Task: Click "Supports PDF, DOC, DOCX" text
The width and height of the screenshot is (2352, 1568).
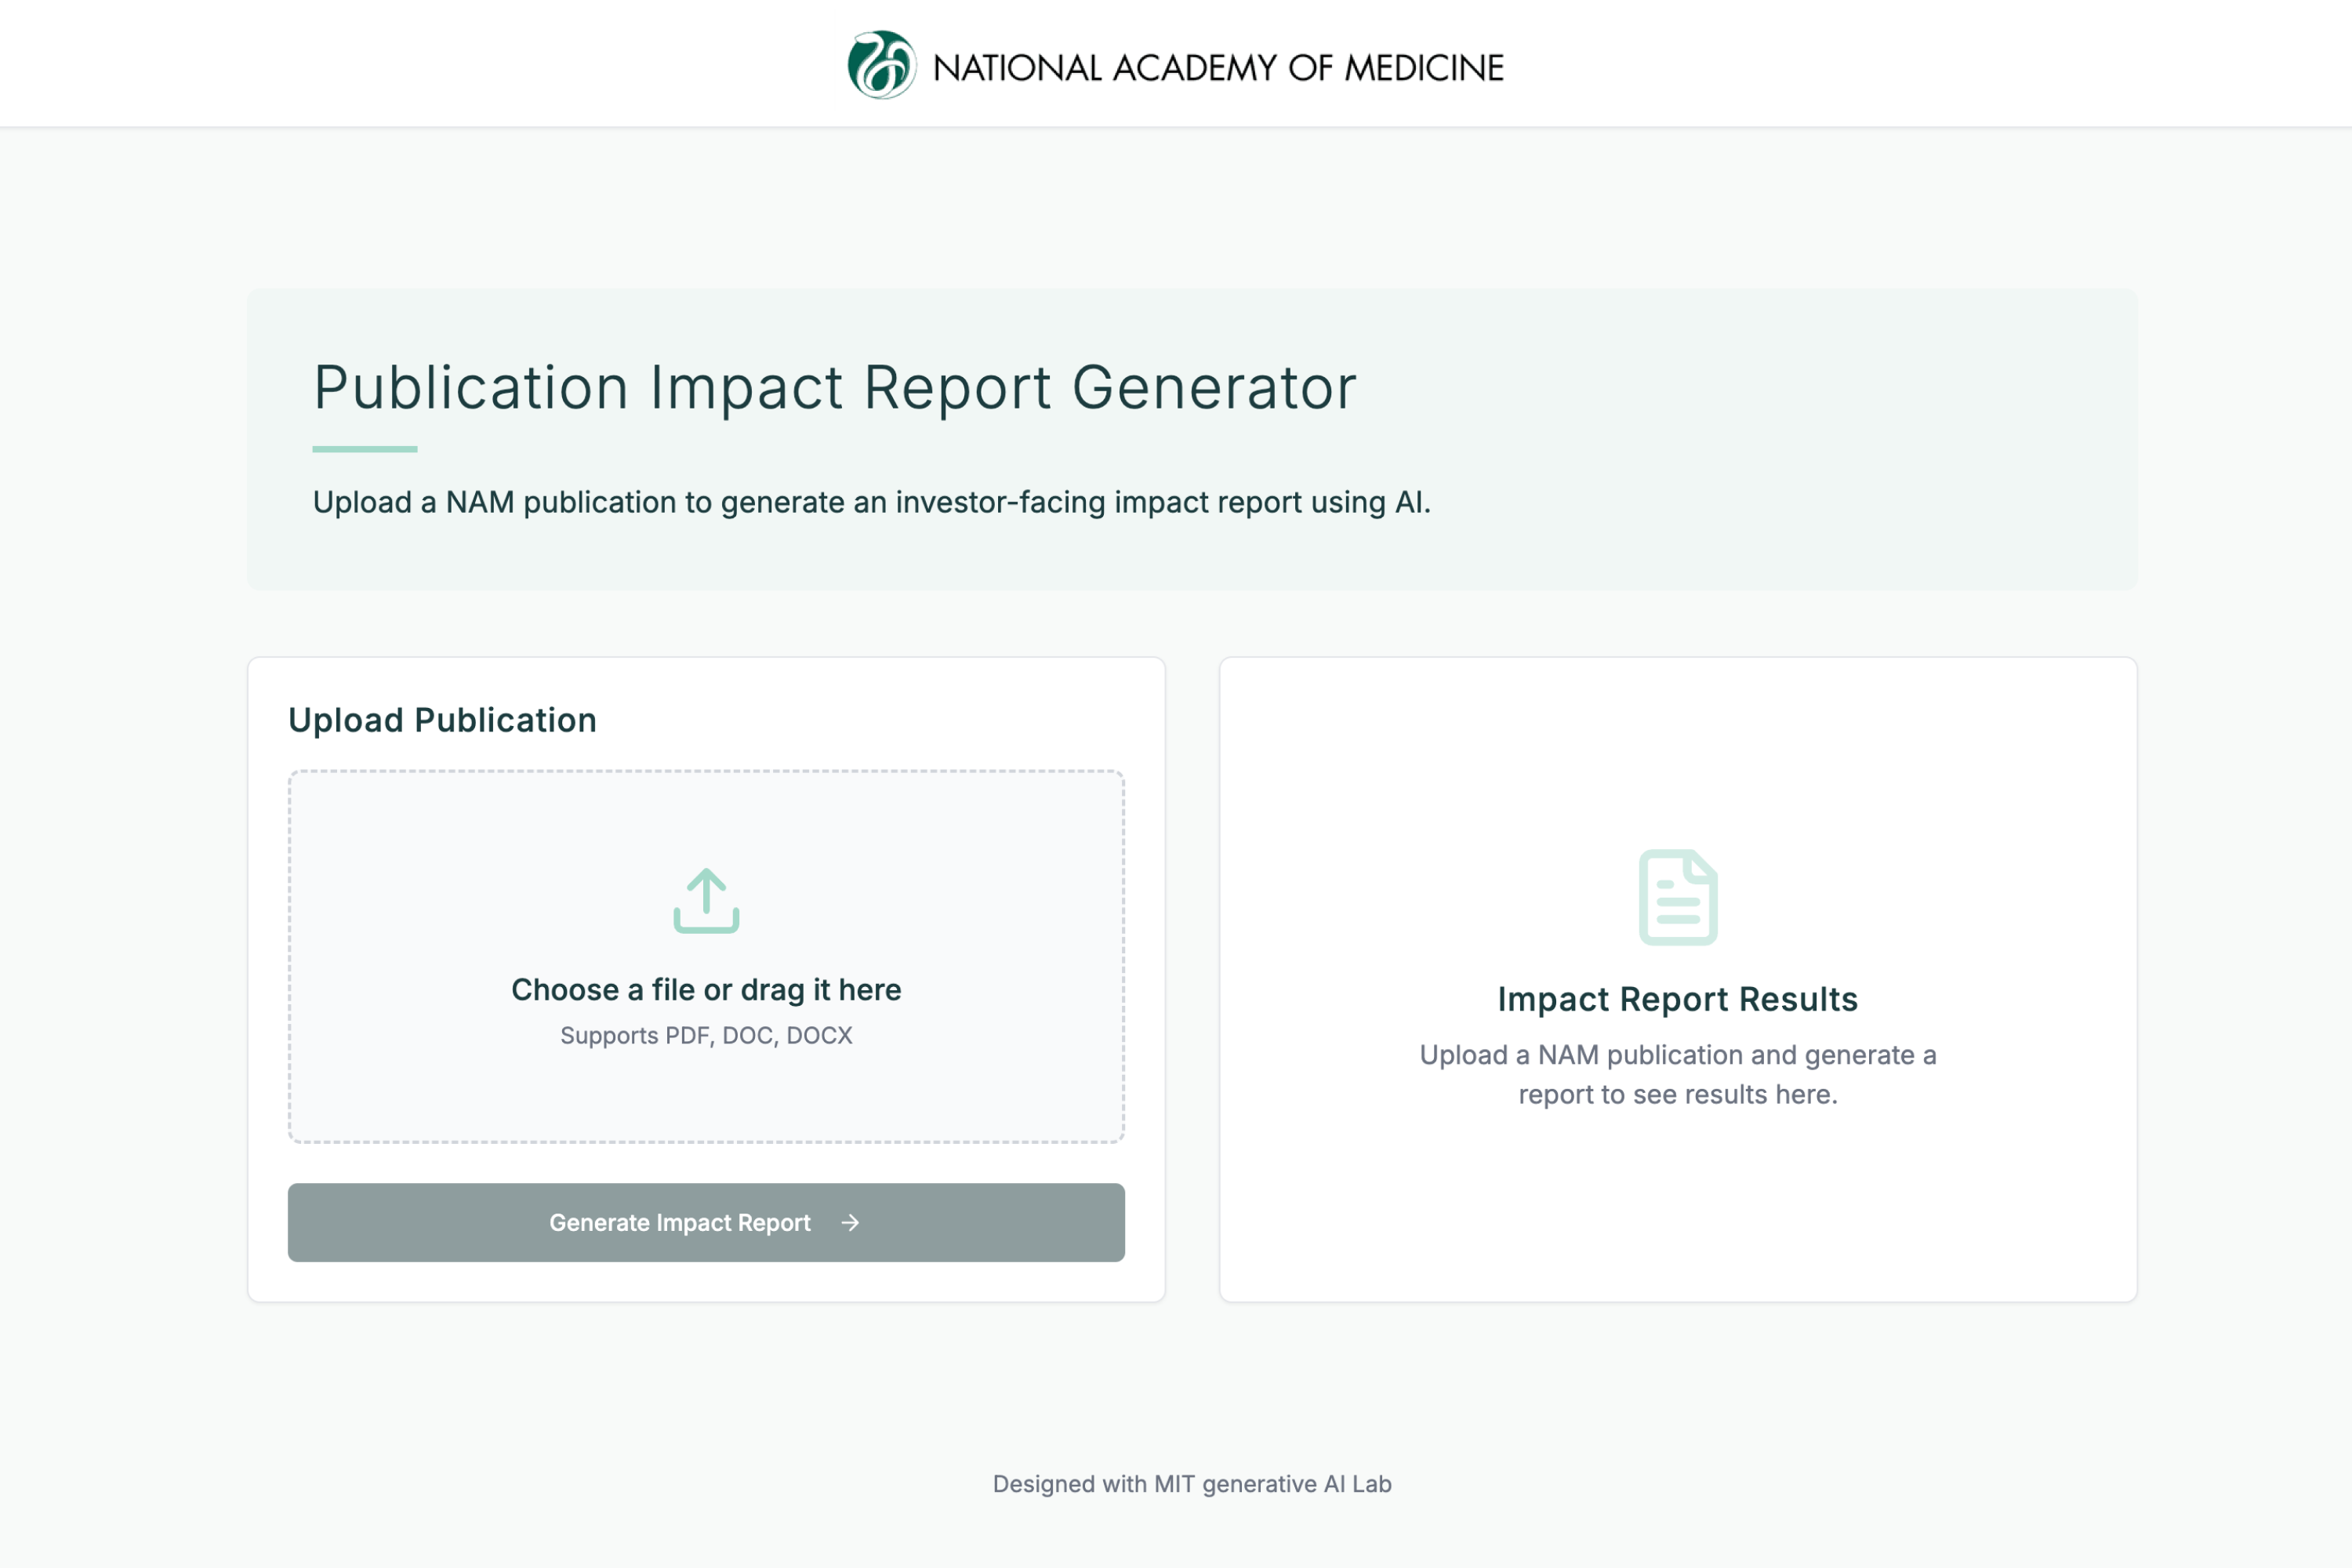Action: click(706, 1035)
